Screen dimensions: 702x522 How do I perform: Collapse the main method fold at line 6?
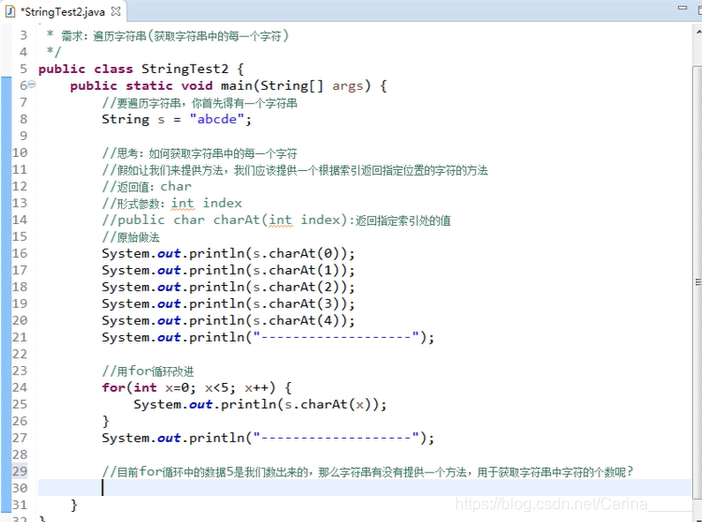[x=32, y=84]
